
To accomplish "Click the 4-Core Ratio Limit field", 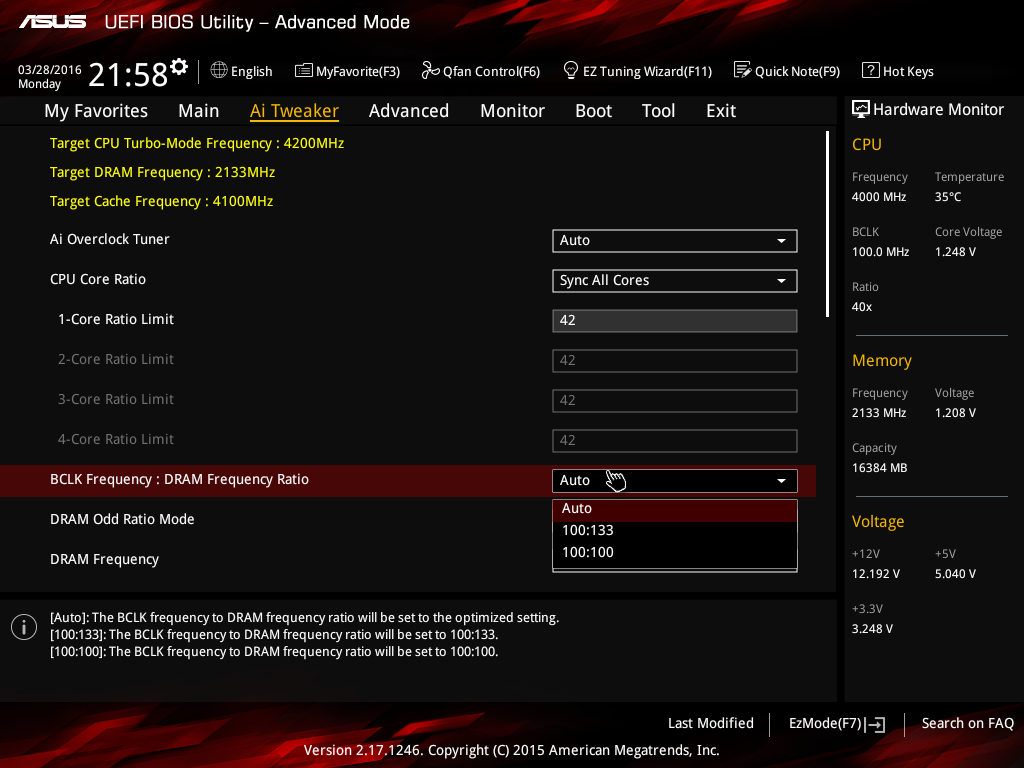I will click(x=675, y=440).
